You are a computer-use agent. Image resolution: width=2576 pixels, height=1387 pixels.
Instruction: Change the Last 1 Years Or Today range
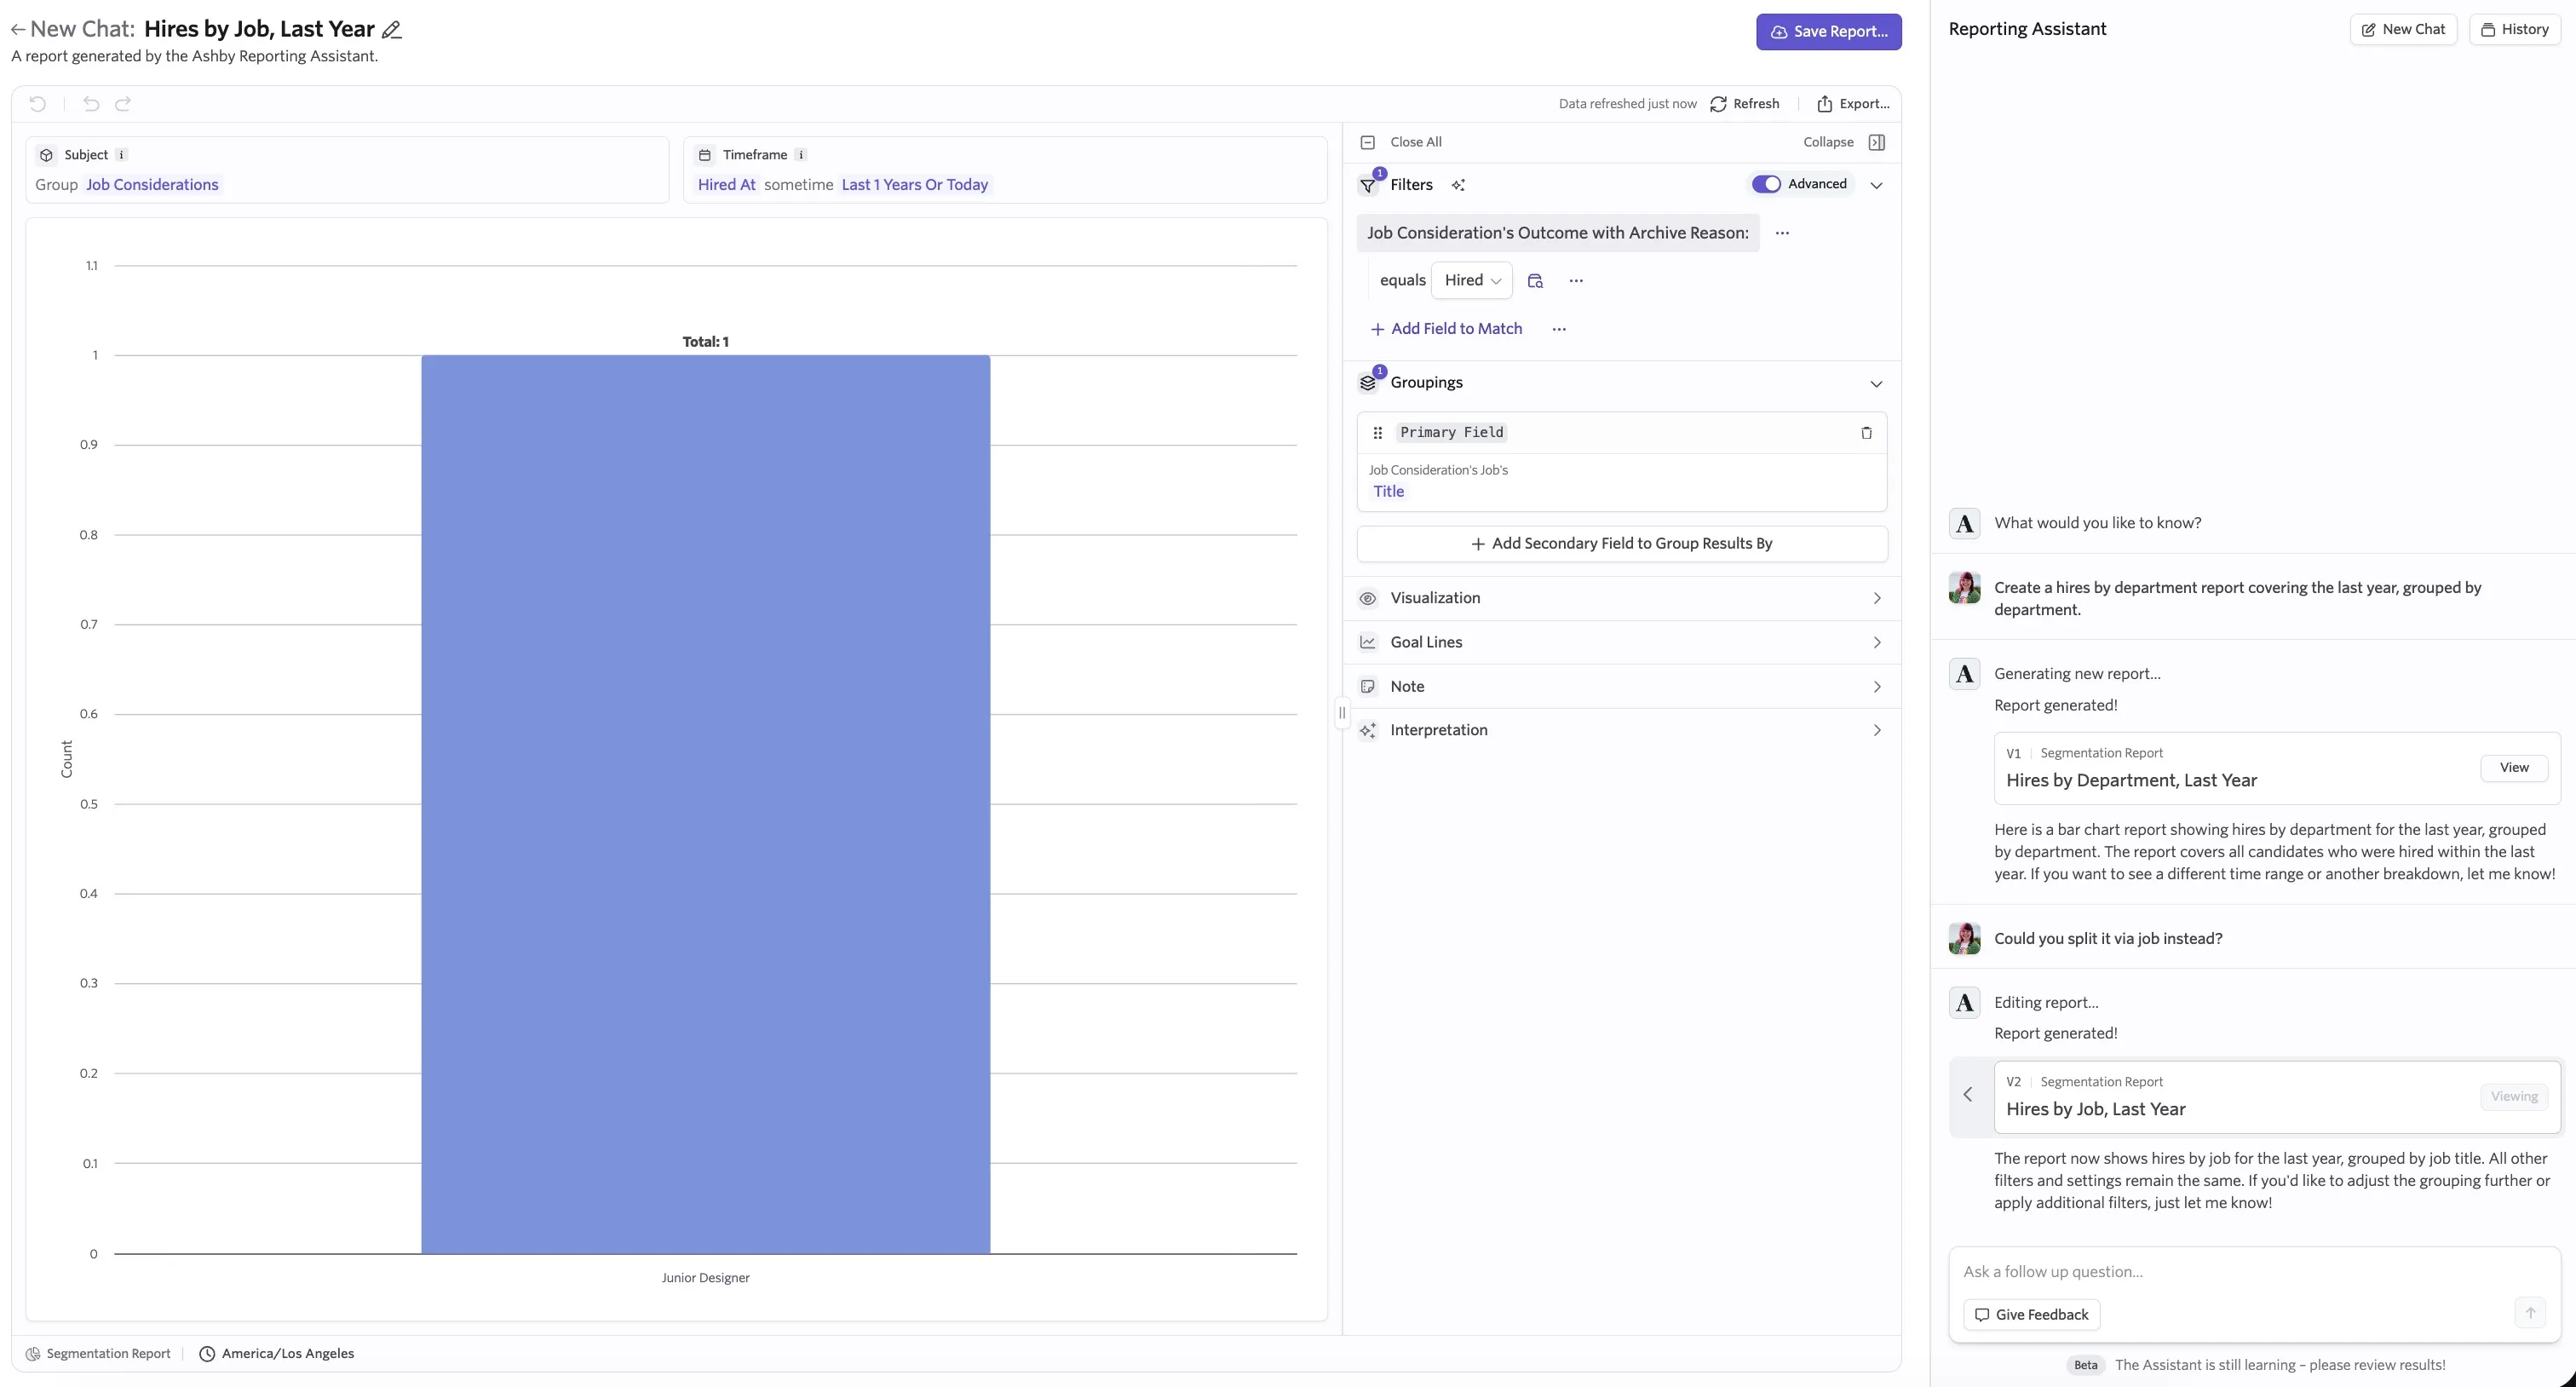click(914, 185)
